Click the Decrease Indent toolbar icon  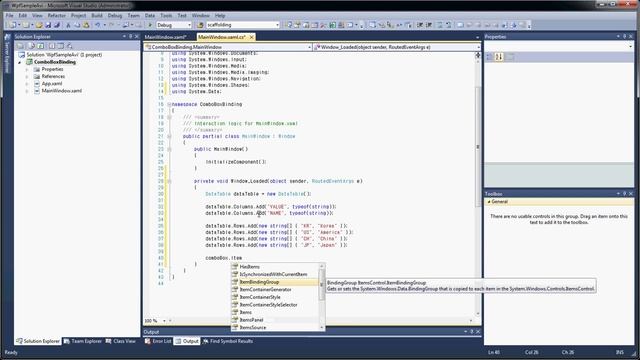coord(420,25)
